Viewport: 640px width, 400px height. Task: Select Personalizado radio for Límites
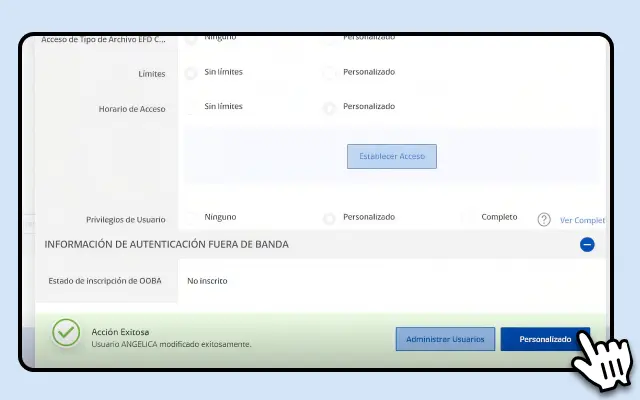329,73
